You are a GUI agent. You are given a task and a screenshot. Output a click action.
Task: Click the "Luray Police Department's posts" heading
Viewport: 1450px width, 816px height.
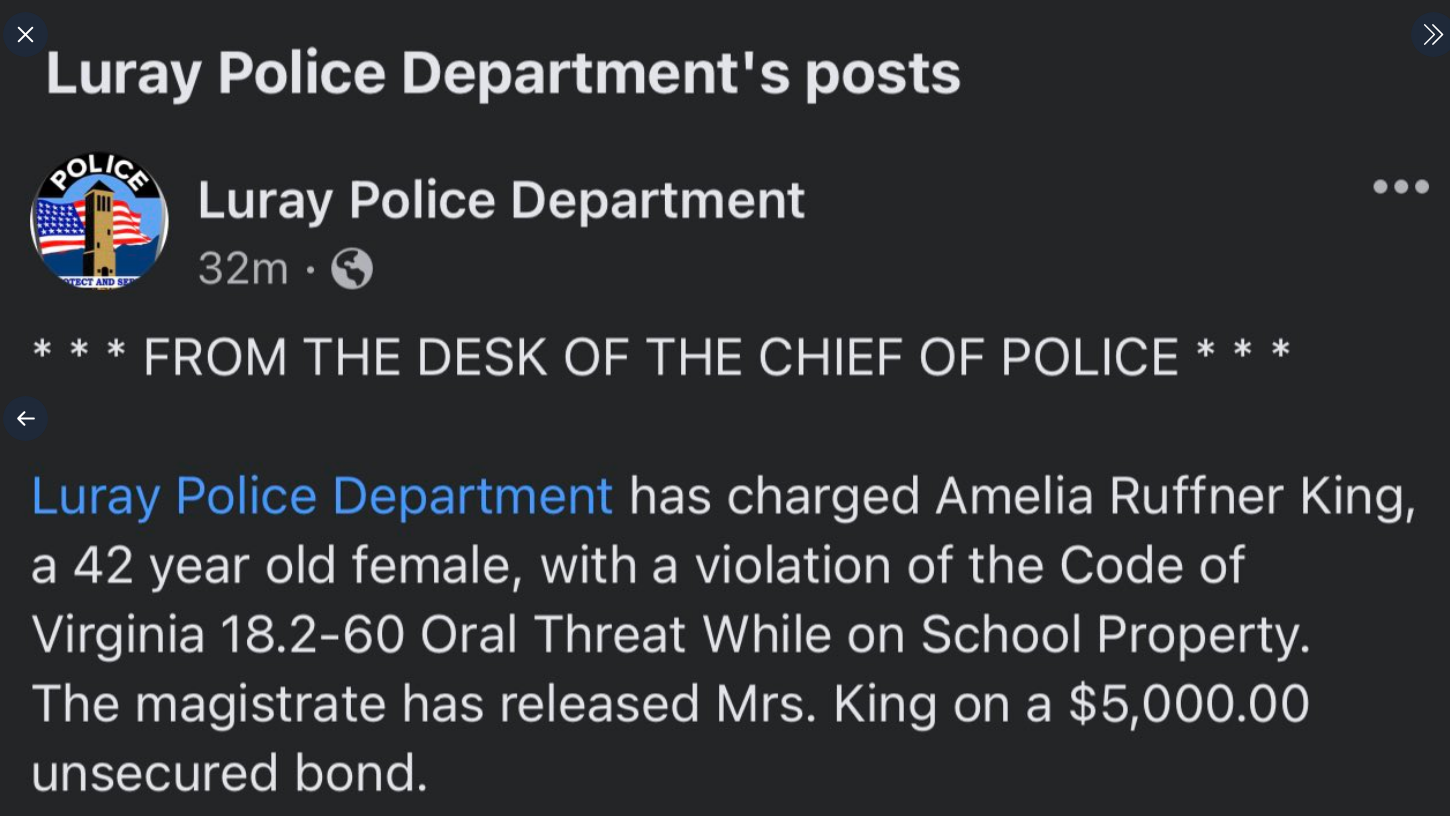(x=502, y=73)
